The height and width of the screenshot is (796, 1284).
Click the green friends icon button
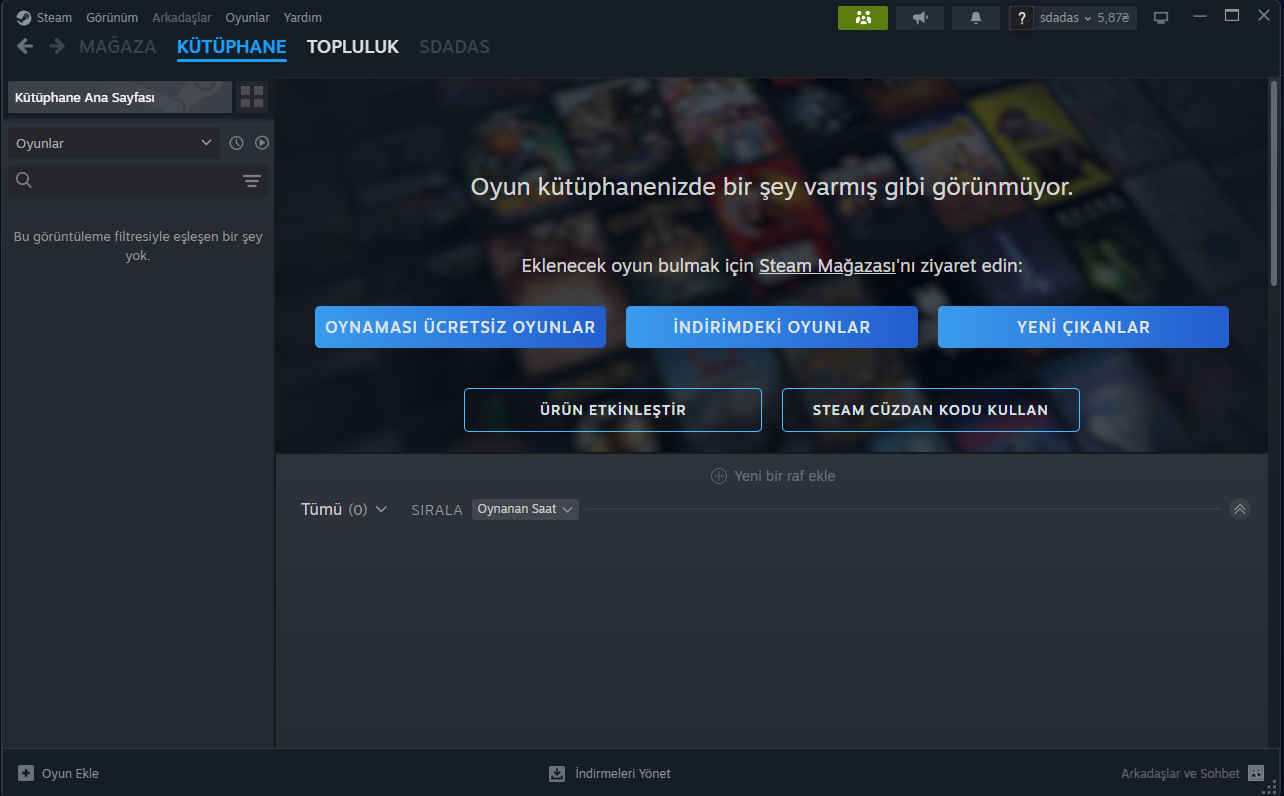pyautogui.click(x=863, y=18)
